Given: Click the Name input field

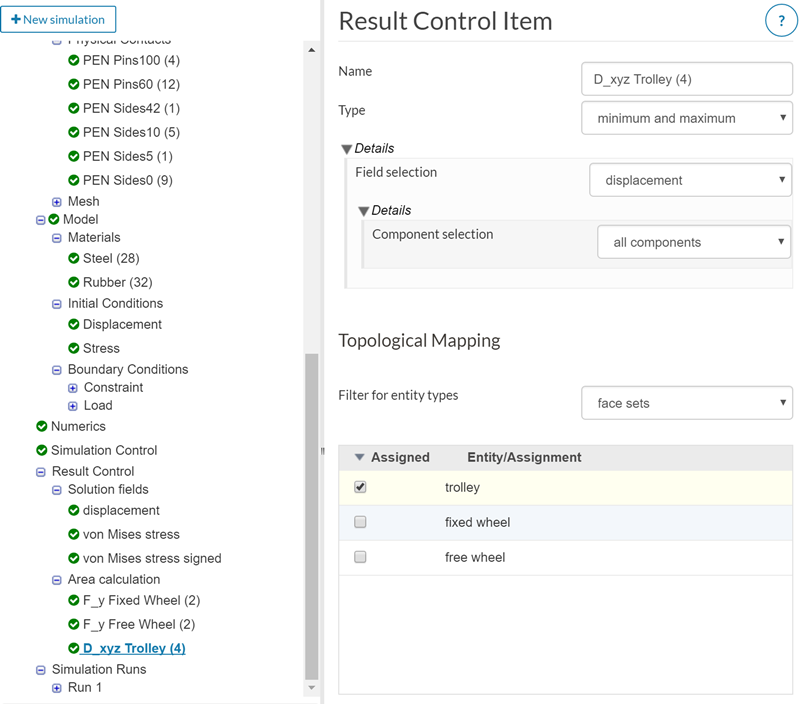Looking at the screenshot, I should tap(686, 78).
